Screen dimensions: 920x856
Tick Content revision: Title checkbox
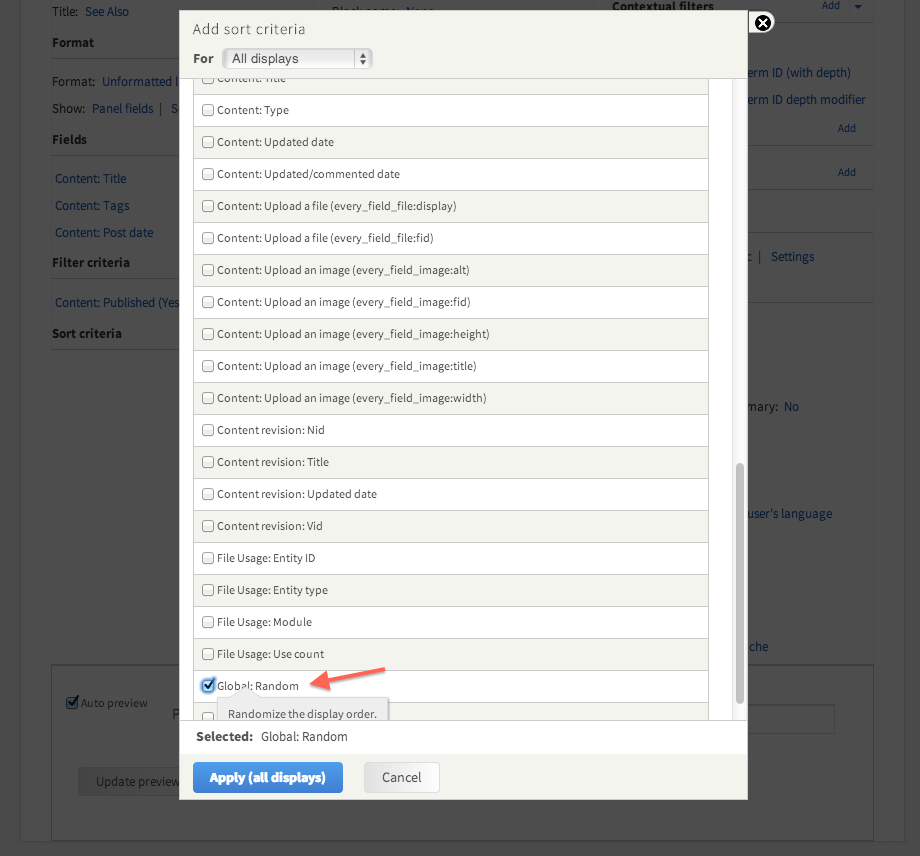(208, 462)
